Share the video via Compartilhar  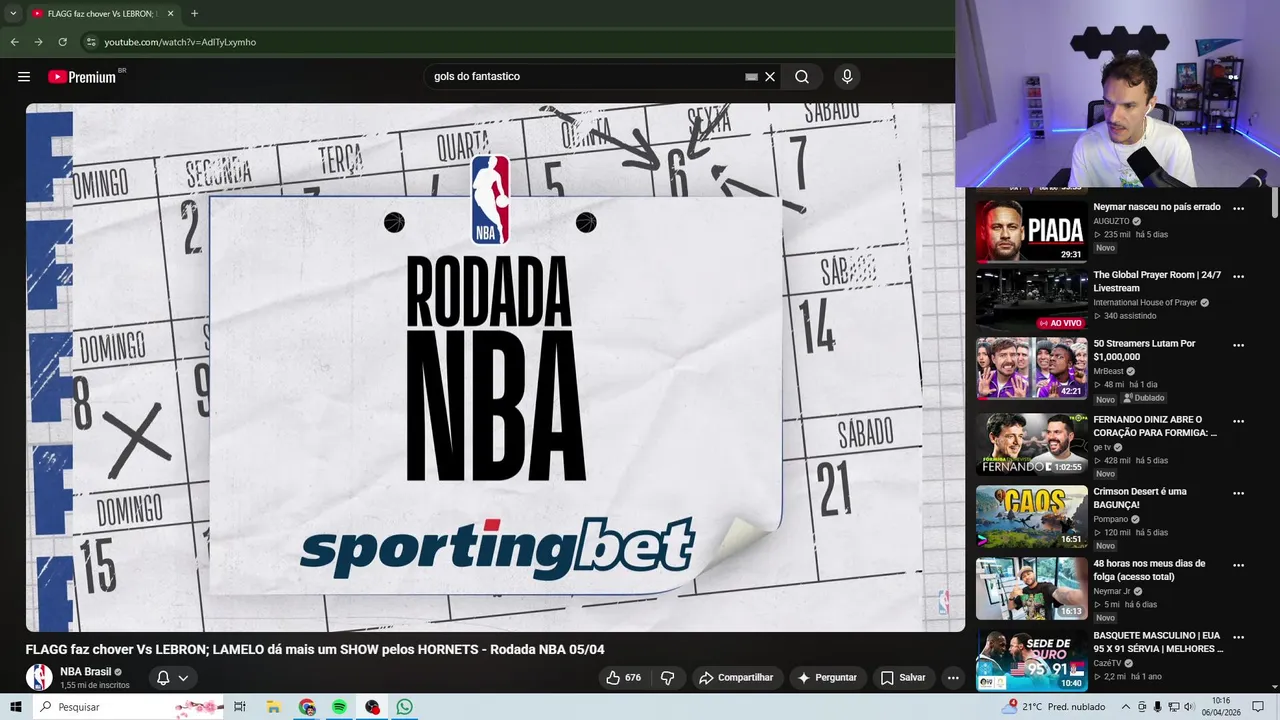point(737,678)
